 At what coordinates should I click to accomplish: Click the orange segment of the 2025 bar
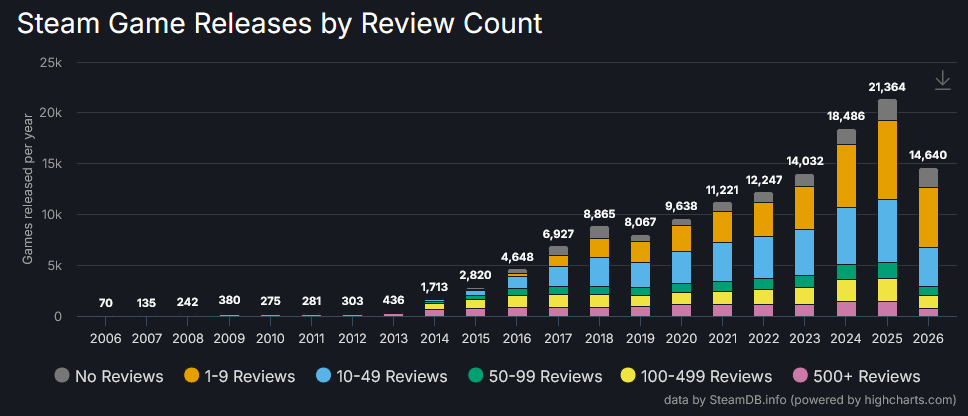(x=887, y=160)
